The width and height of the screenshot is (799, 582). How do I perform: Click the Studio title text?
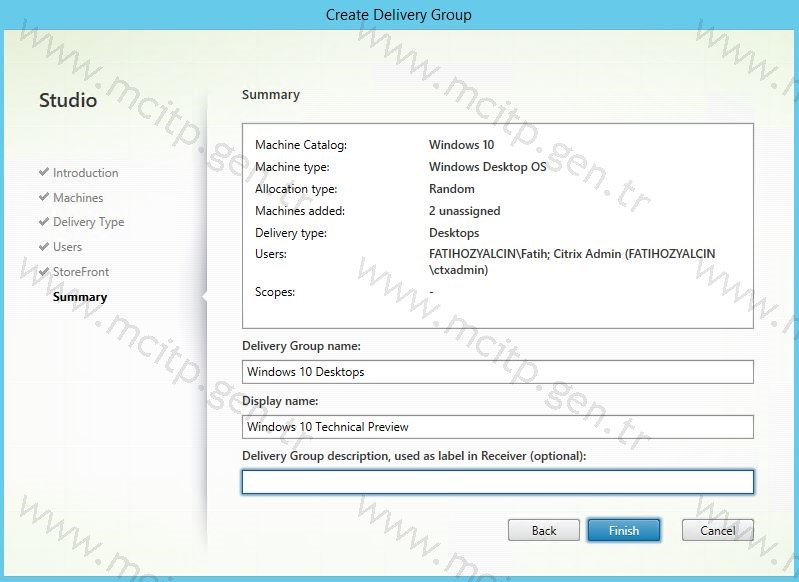pos(68,100)
